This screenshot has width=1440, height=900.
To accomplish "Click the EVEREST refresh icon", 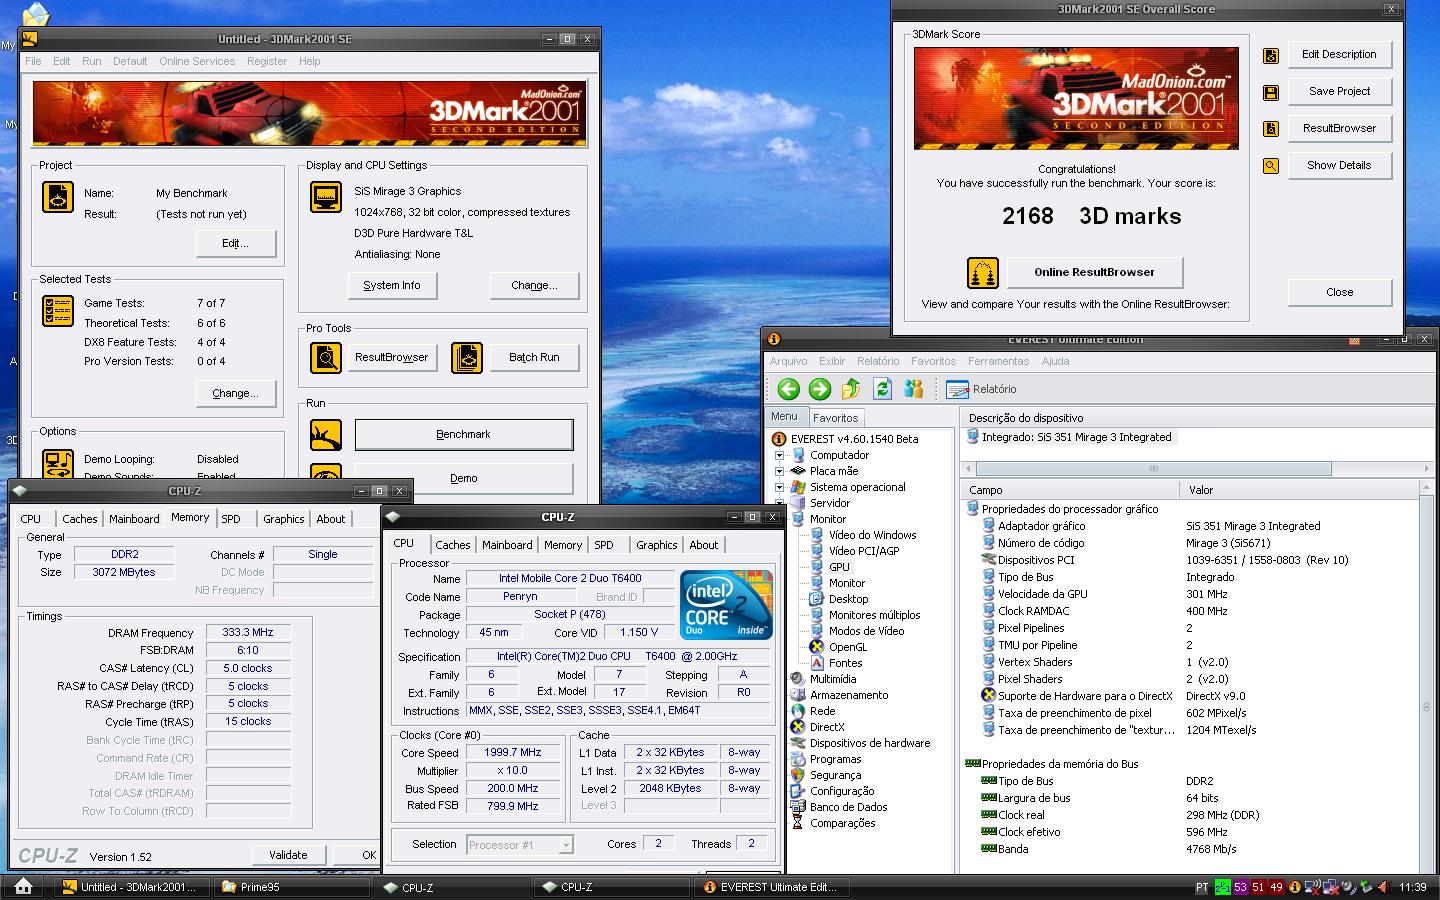I will tap(882, 389).
